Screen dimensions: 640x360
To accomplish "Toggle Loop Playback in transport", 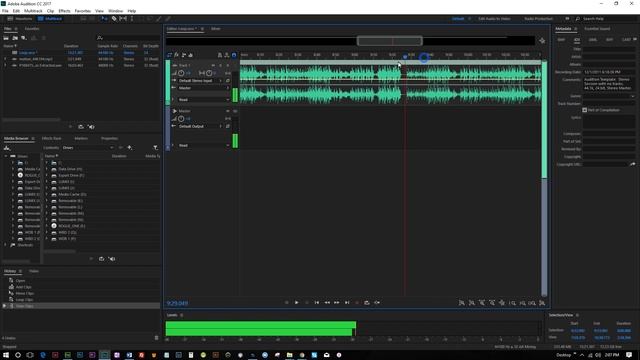I will (367, 303).
